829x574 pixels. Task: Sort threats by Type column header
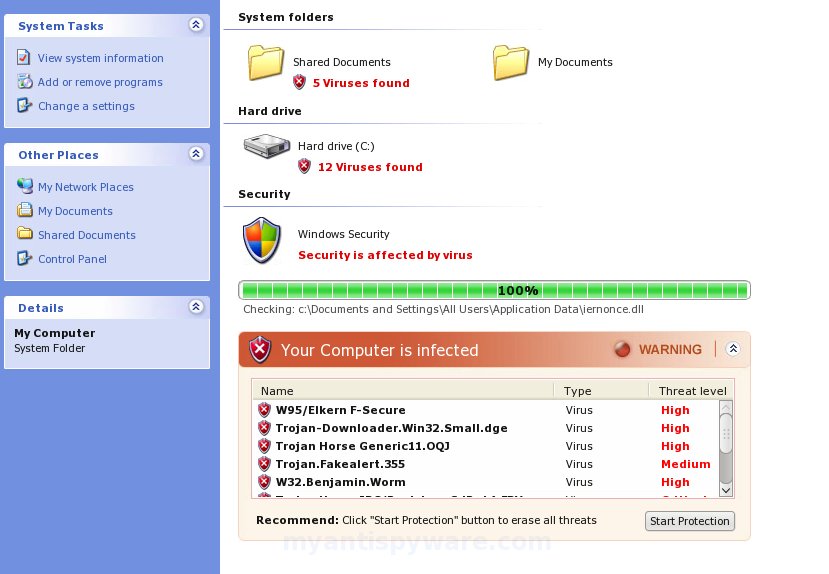pyautogui.click(x=601, y=391)
